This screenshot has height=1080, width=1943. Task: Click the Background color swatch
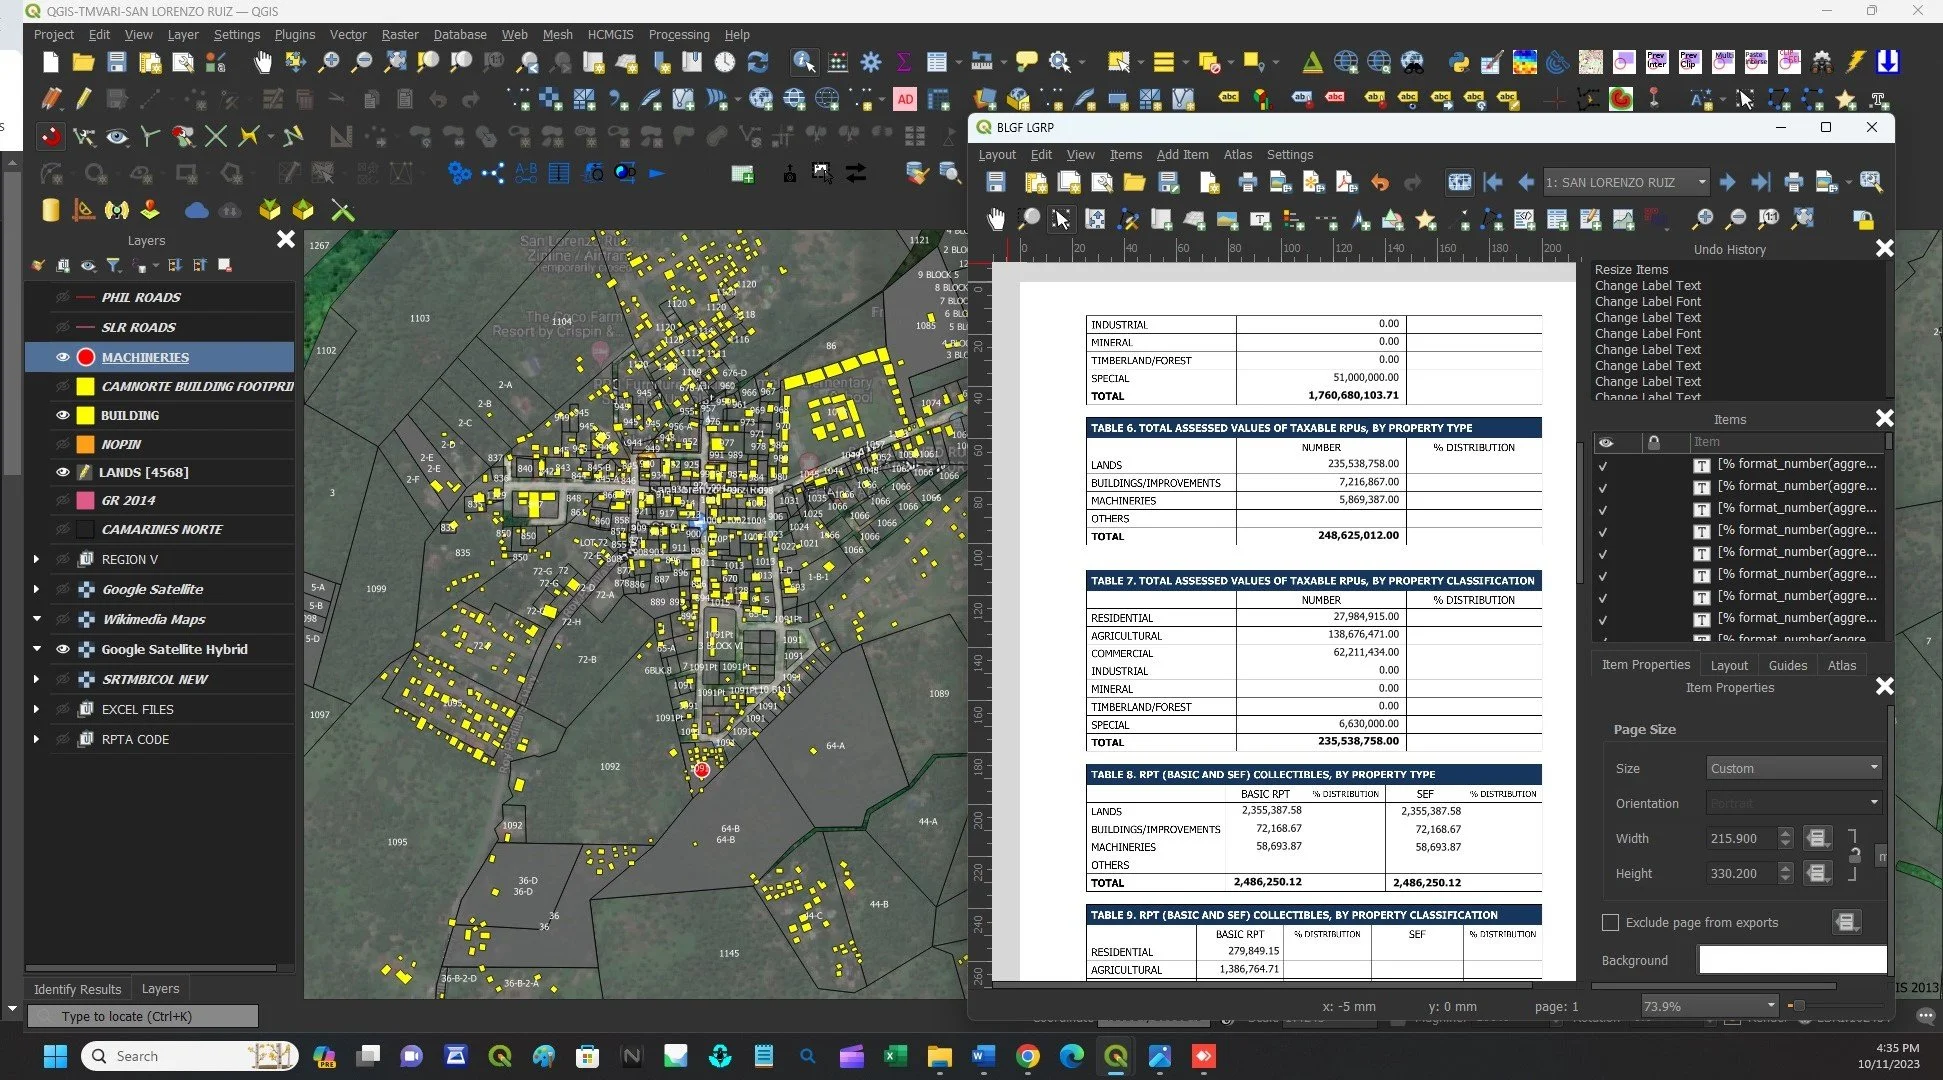[1791, 960]
